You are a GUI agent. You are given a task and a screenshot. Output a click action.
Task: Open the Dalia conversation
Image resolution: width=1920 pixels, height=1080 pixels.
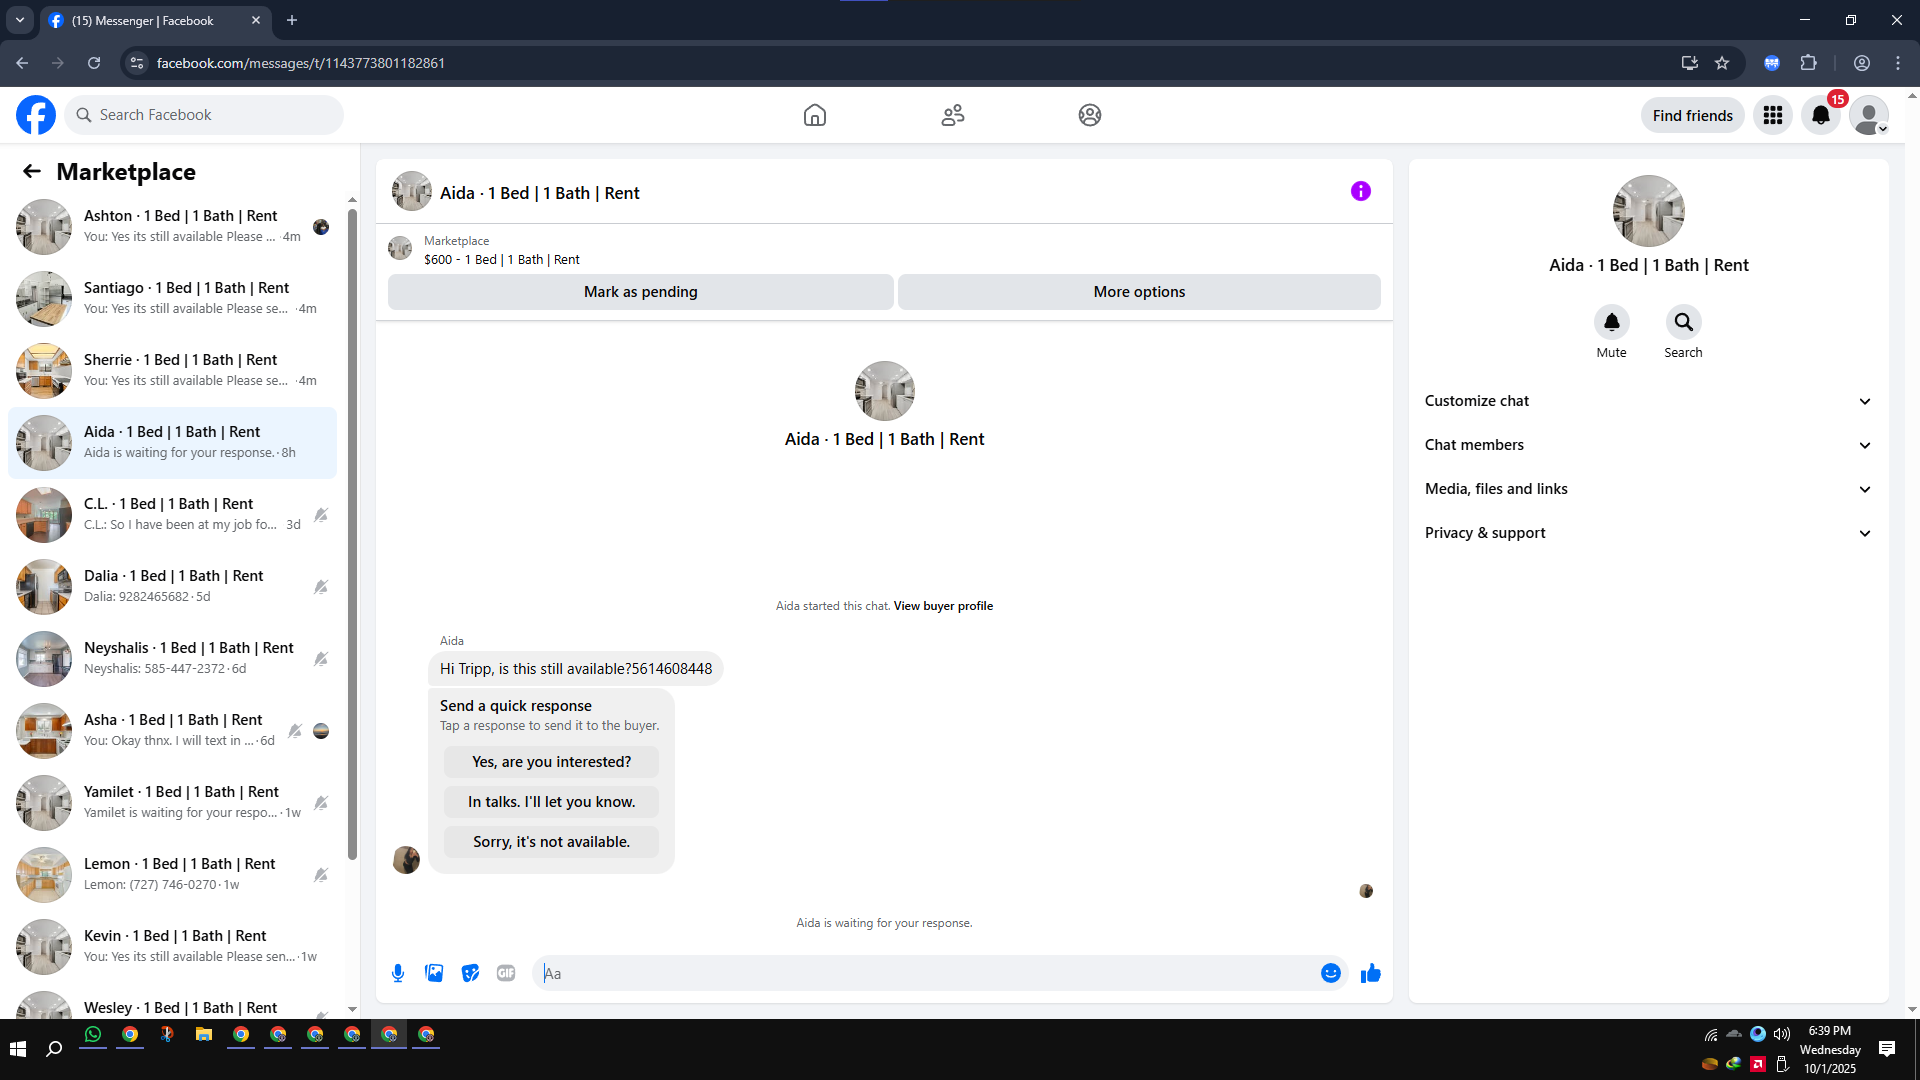tap(172, 587)
